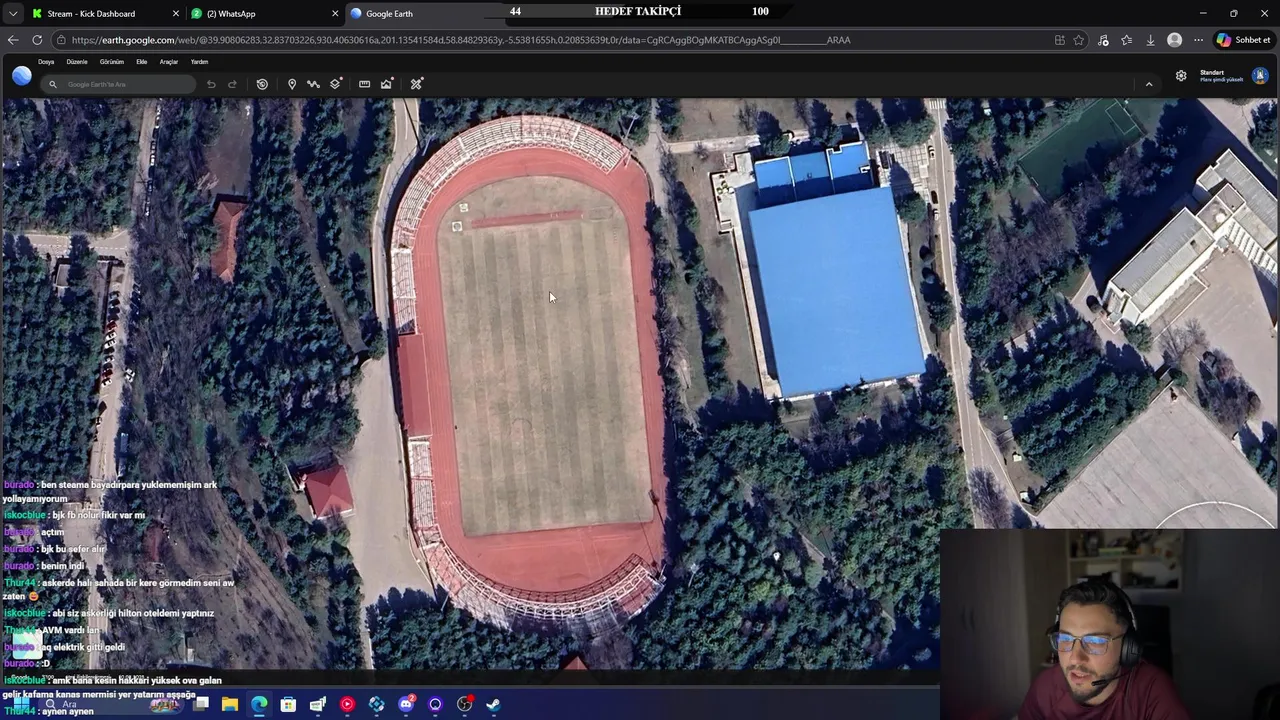This screenshot has height=720, width=1280.
Task: Open the browser profile avatar
Action: pyautogui.click(x=1174, y=40)
